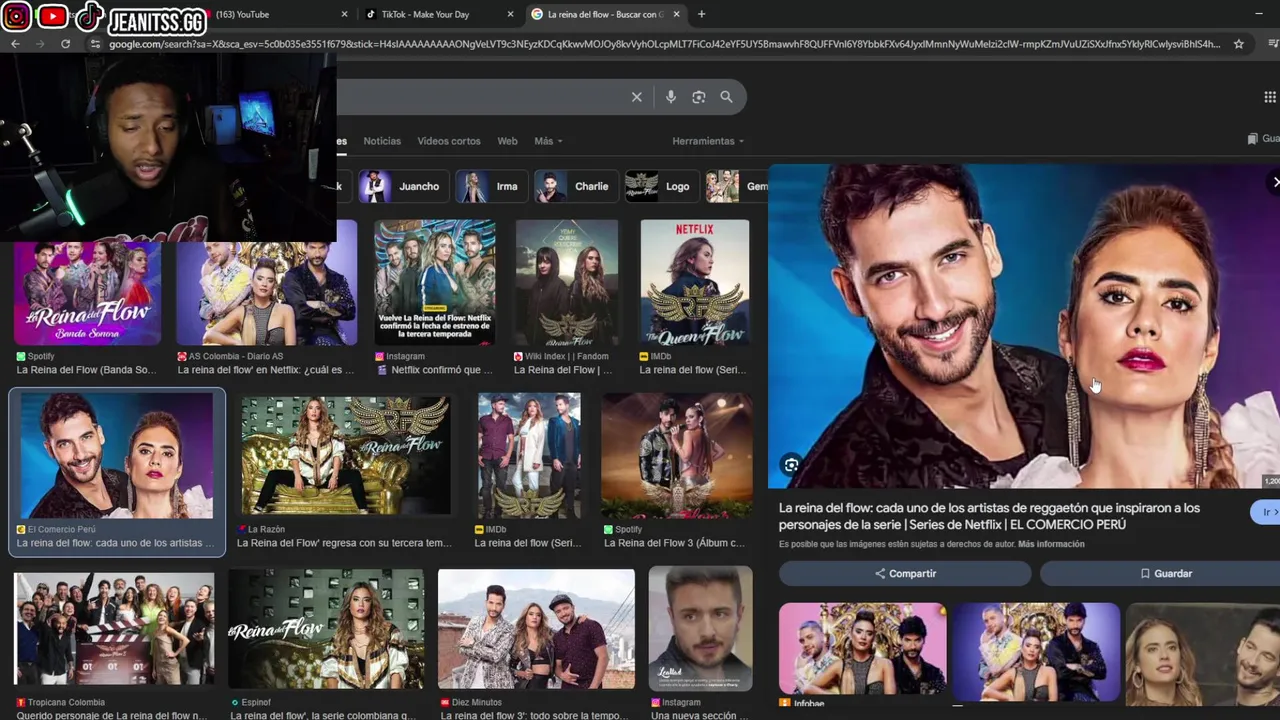Image resolution: width=1280 pixels, height=720 pixels.
Task: Bookmark this page with the star icon
Action: click(1238, 44)
